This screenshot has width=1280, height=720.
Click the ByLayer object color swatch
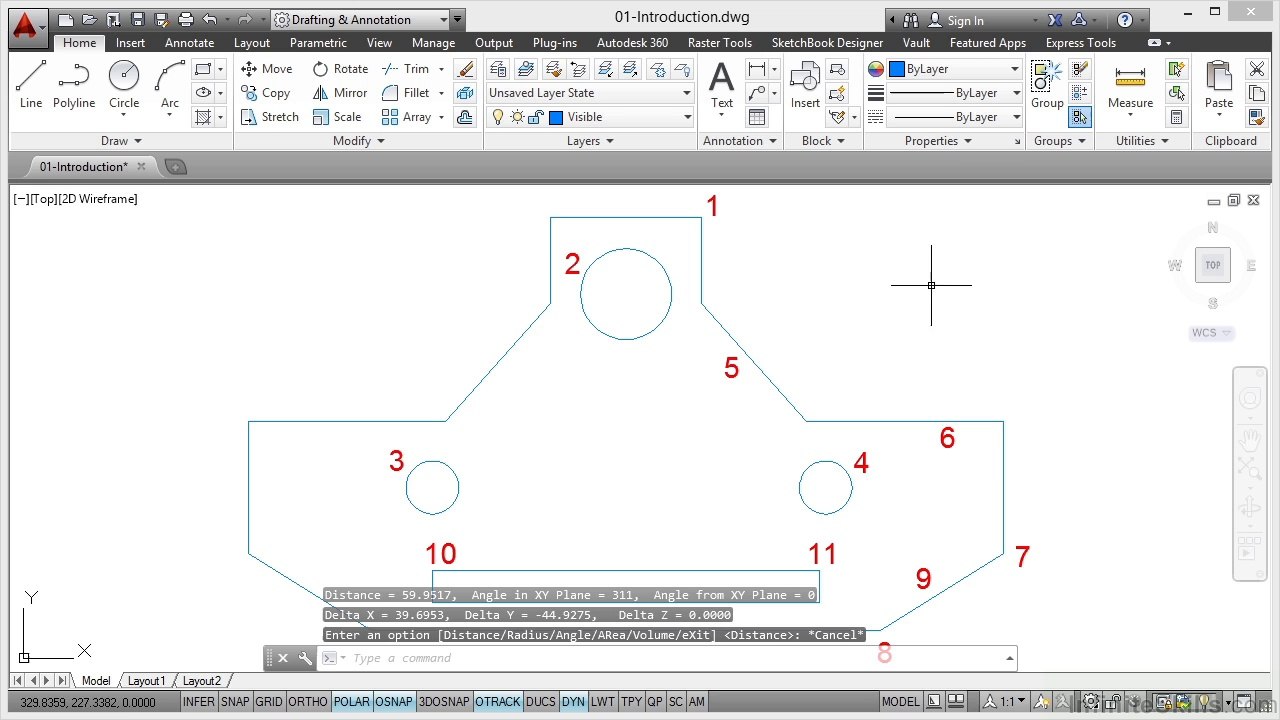coord(897,69)
